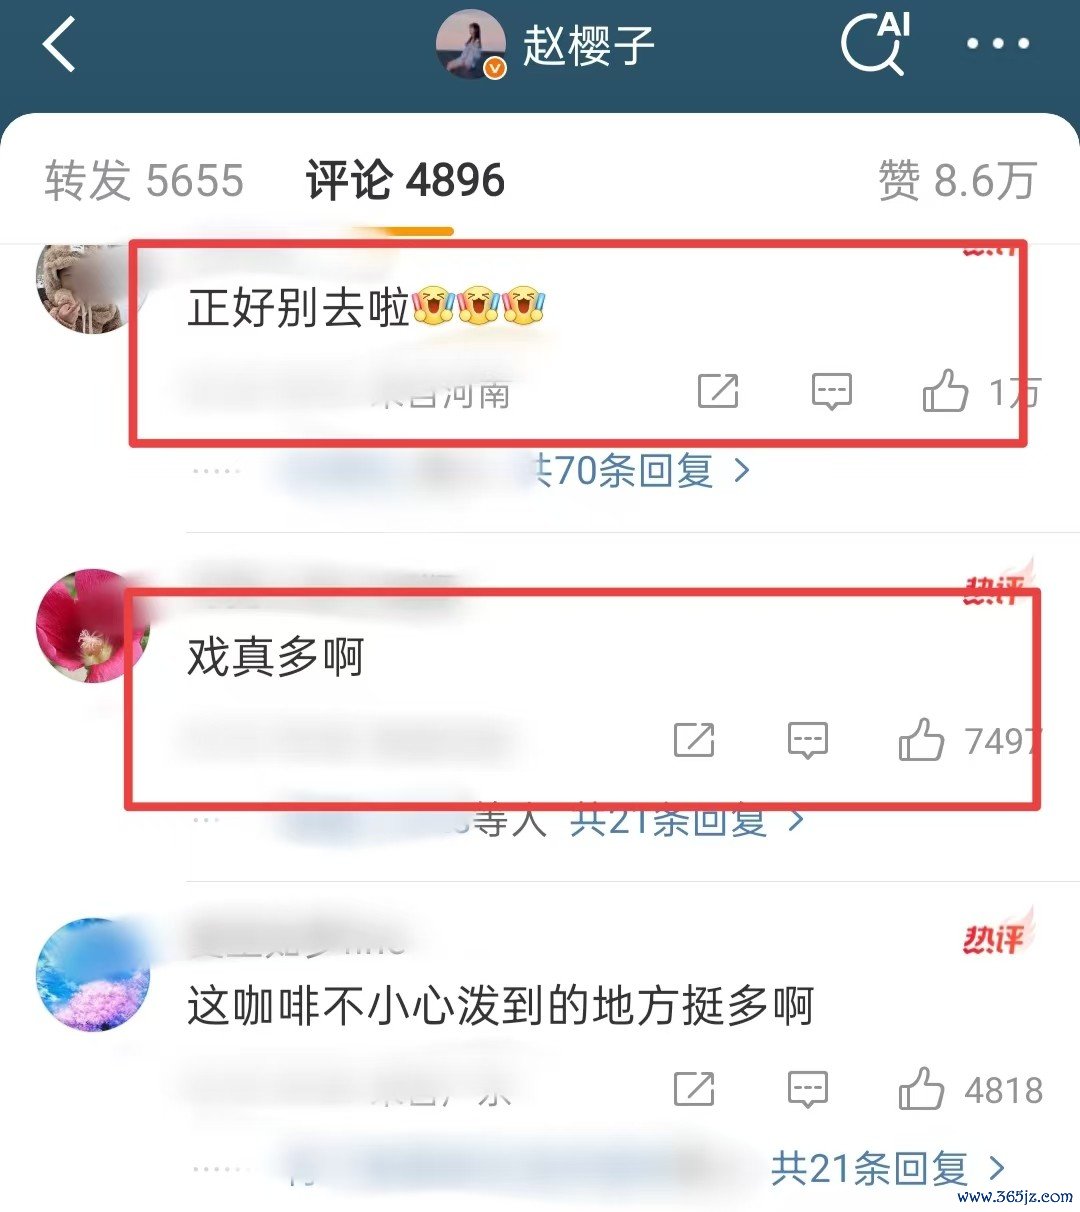
Task: Open 赵樱子 profile from header name
Action: [588, 45]
